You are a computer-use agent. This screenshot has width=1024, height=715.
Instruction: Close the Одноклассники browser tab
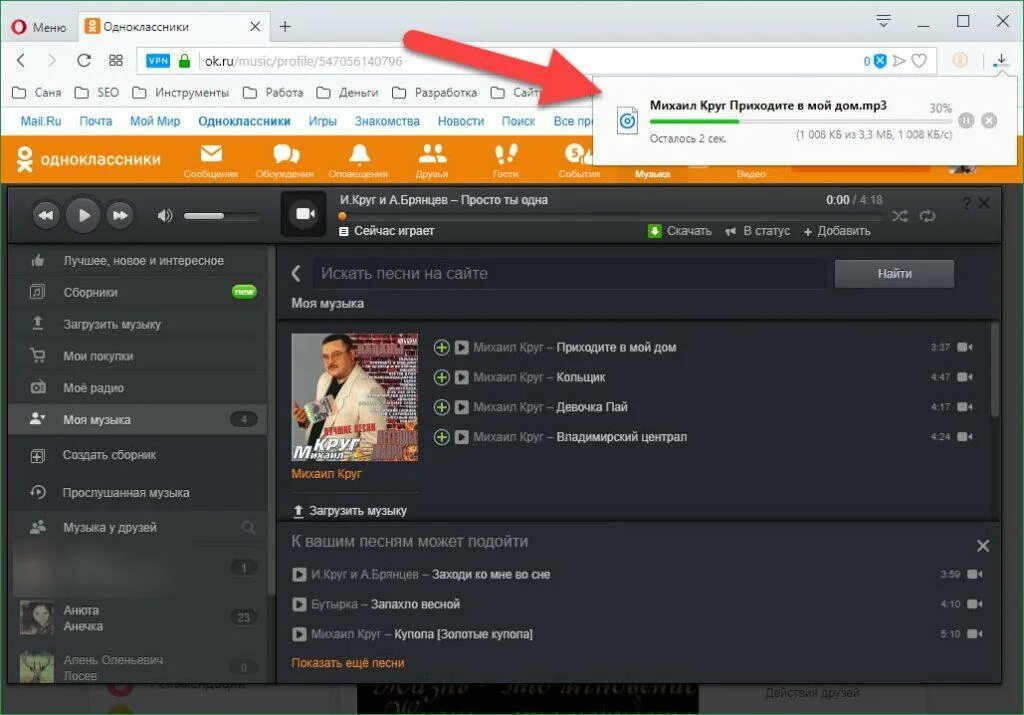pyautogui.click(x=255, y=27)
